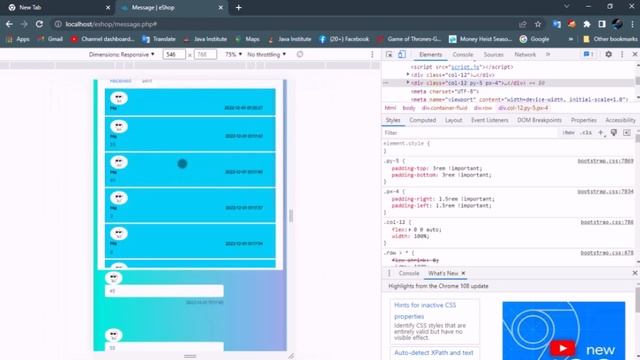640x360 pixels.
Task: Click the browser back arrow
Action: (x=9, y=24)
